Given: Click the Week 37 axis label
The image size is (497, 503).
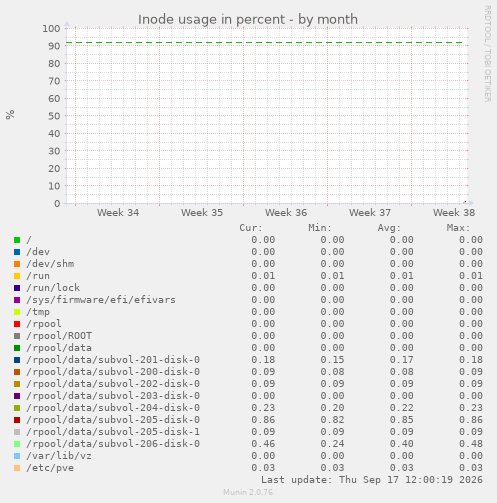Looking at the screenshot, I should [370, 213].
